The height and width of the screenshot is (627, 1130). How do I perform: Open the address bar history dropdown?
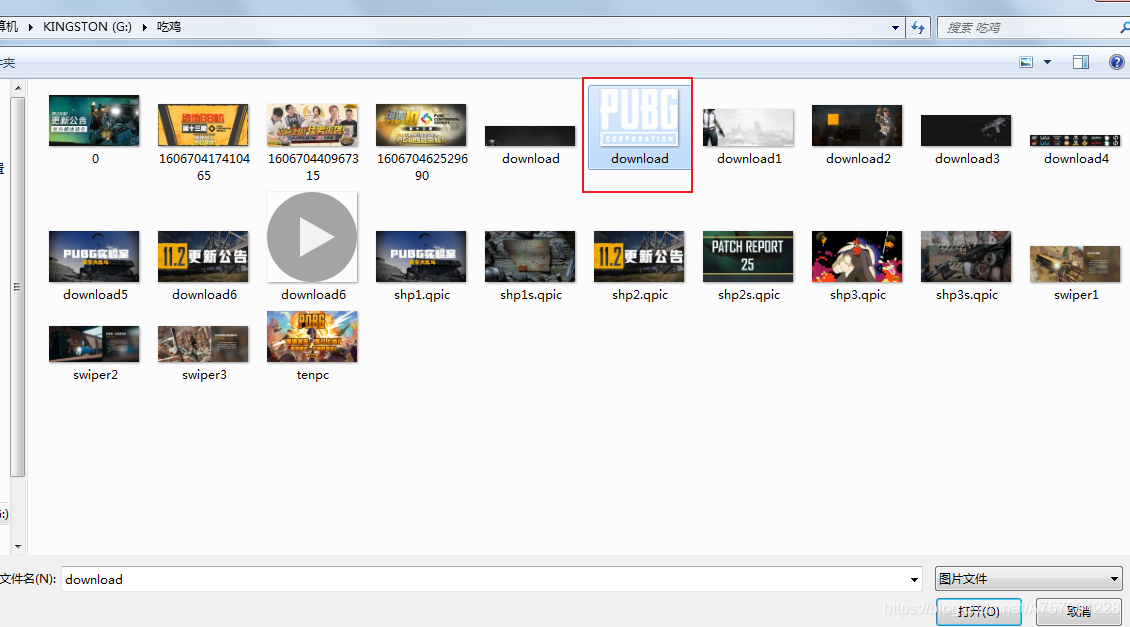pos(895,27)
